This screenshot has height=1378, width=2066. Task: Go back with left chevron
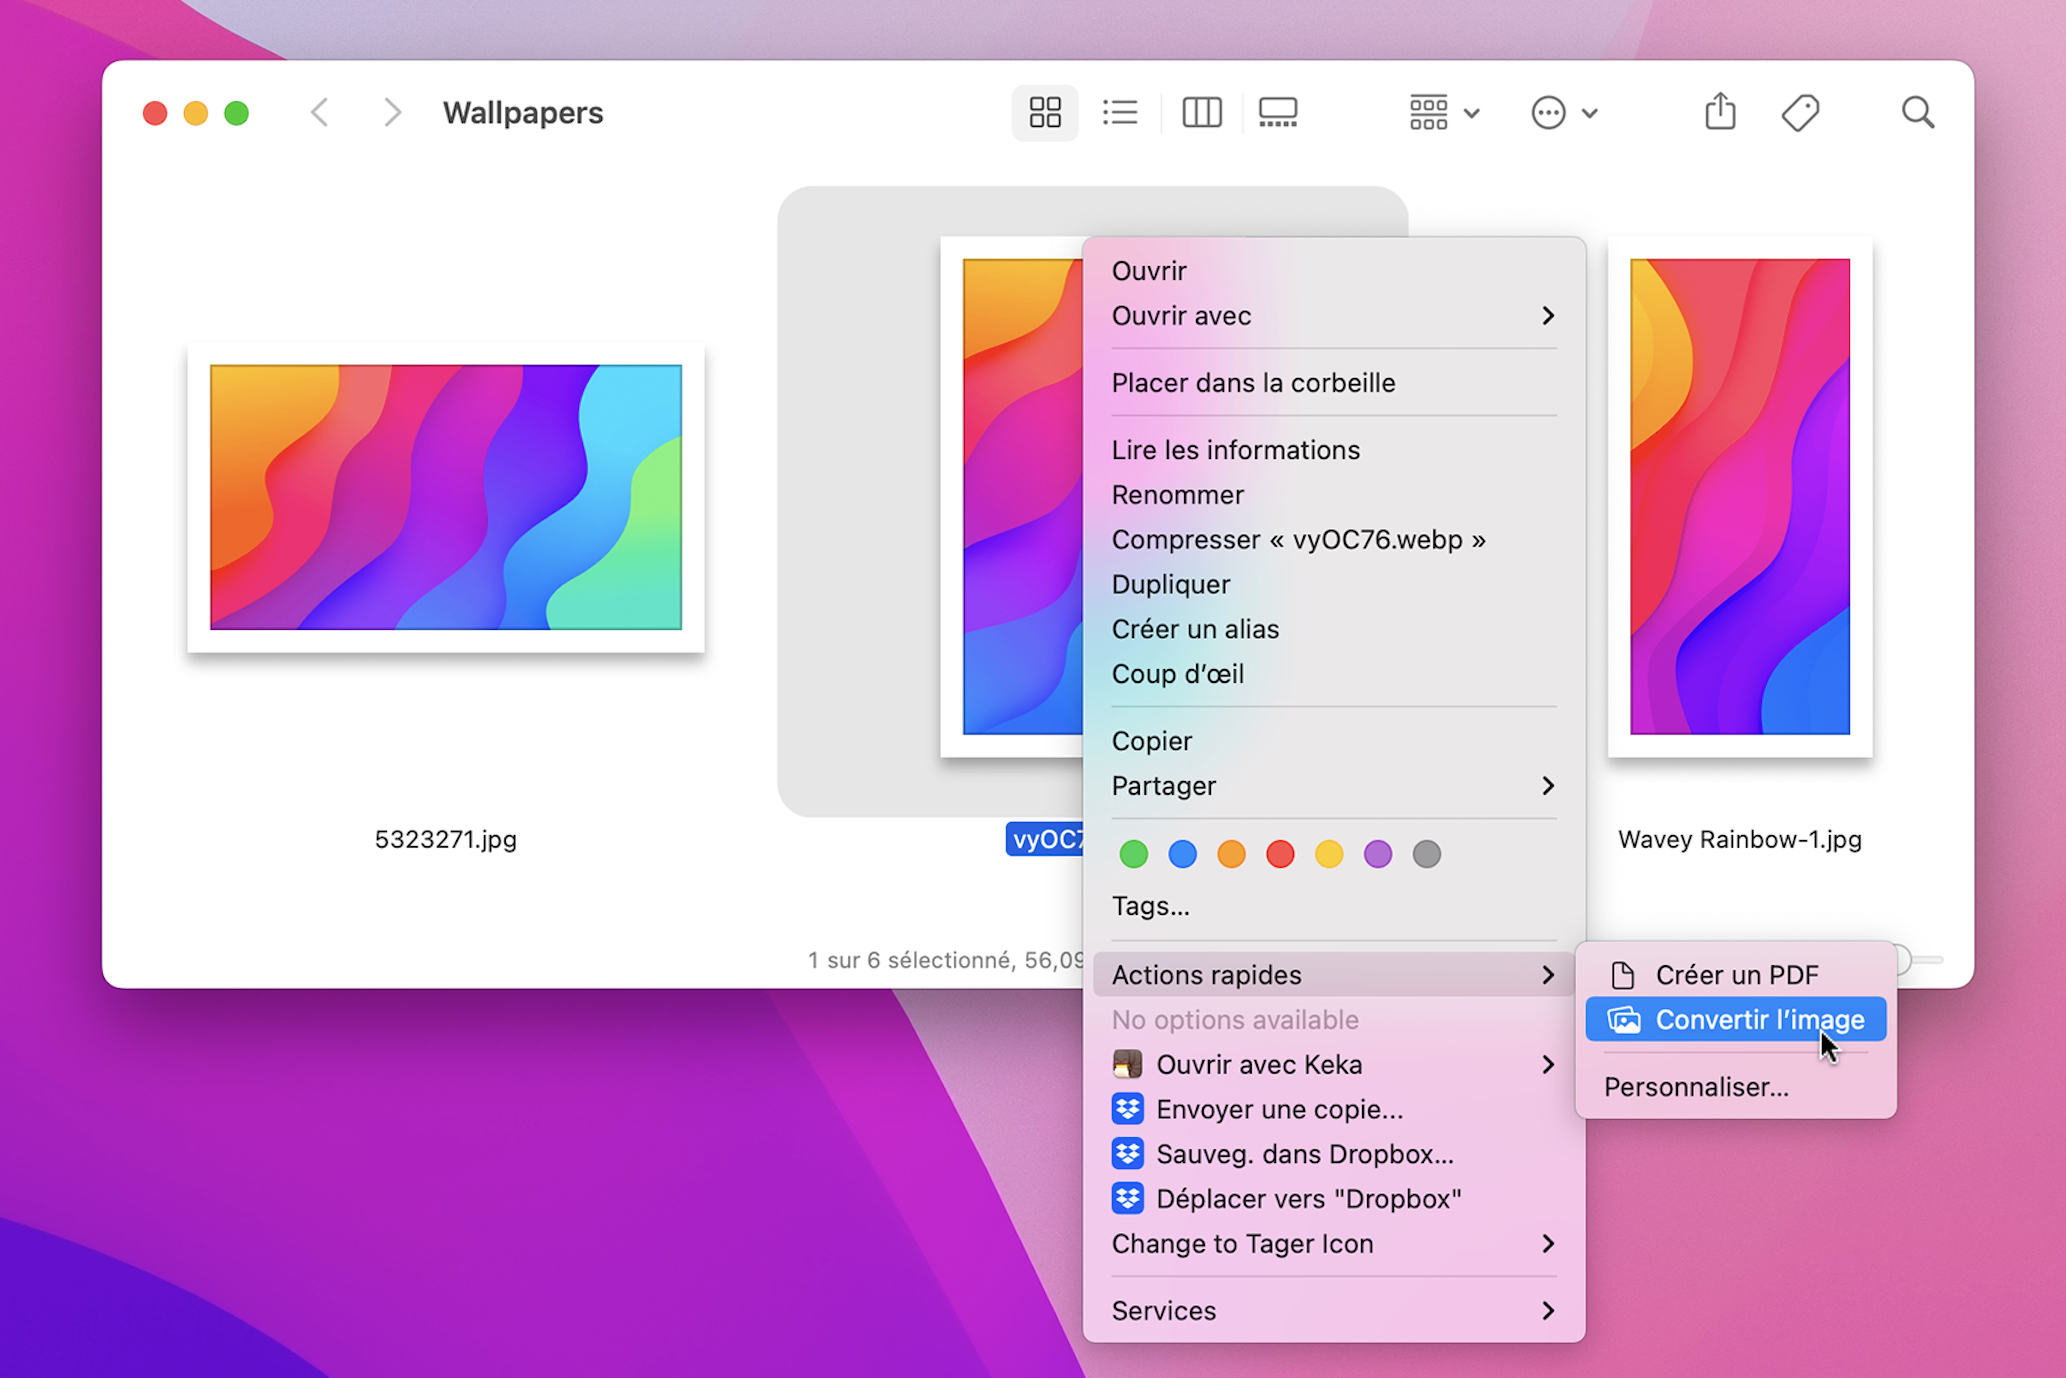(x=320, y=112)
